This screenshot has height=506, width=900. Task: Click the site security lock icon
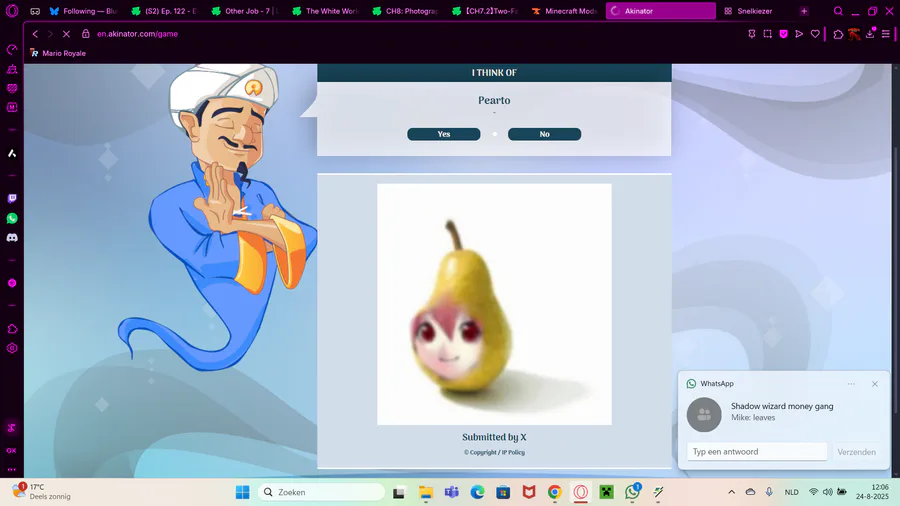[86, 34]
